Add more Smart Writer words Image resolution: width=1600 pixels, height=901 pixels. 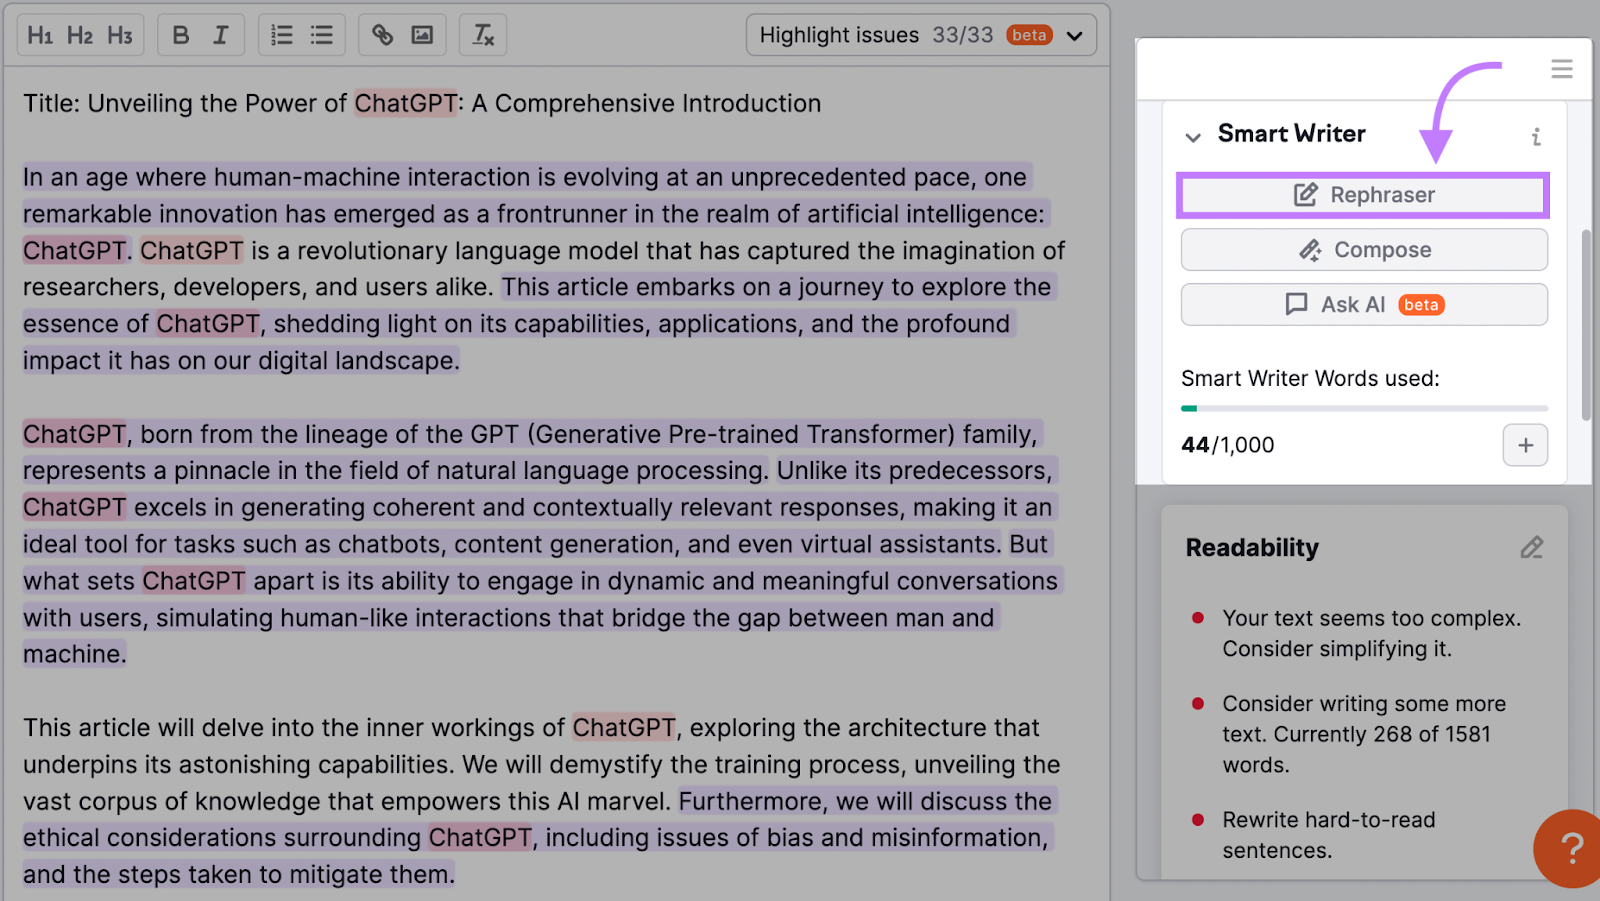[1525, 445]
